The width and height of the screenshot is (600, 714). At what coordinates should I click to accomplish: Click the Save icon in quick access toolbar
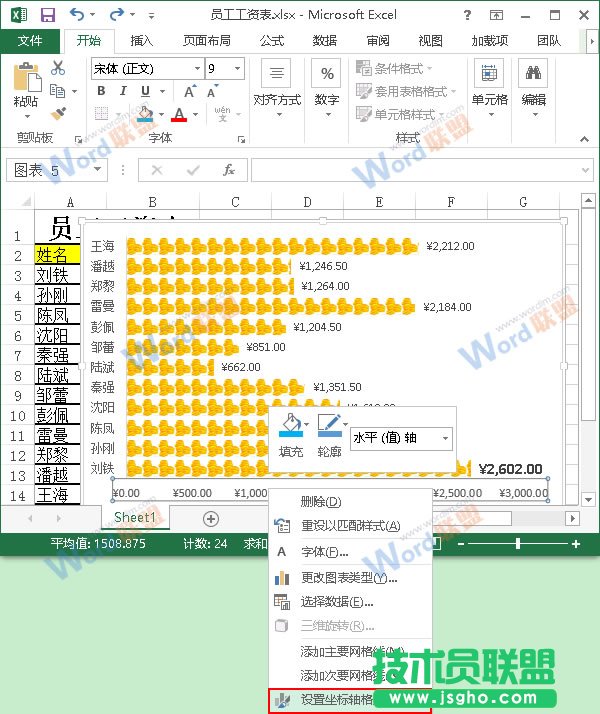coord(48,15)
